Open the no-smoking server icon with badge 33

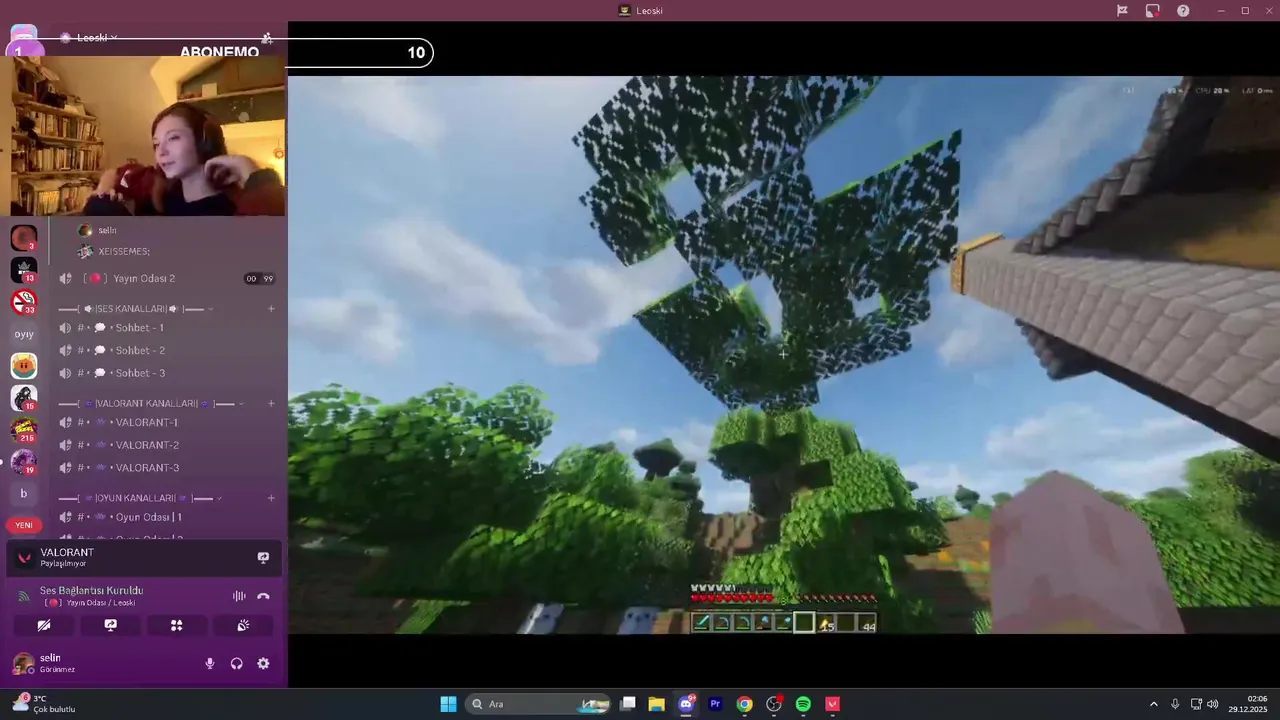(x=24, y=301)
